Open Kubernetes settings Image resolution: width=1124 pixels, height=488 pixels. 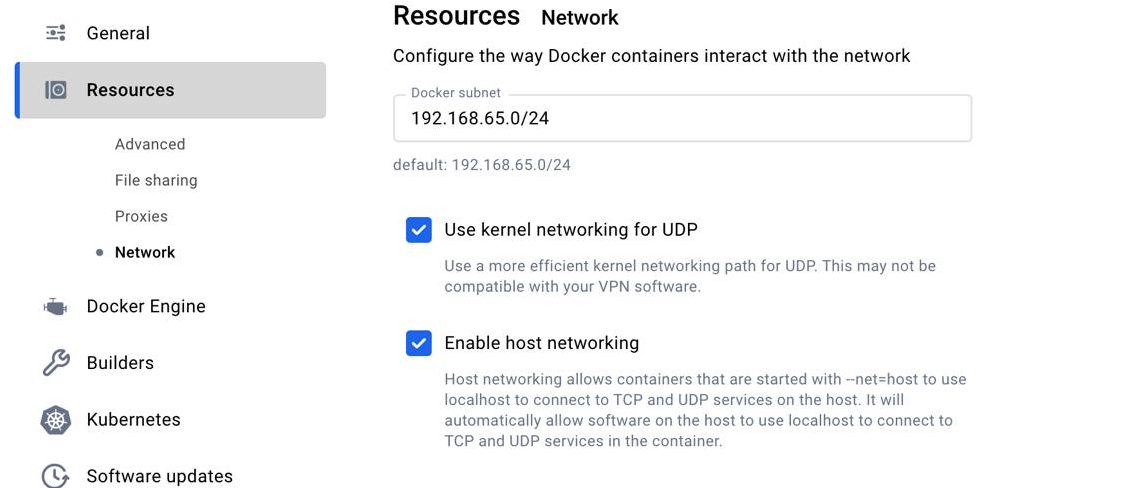point(133,419)
